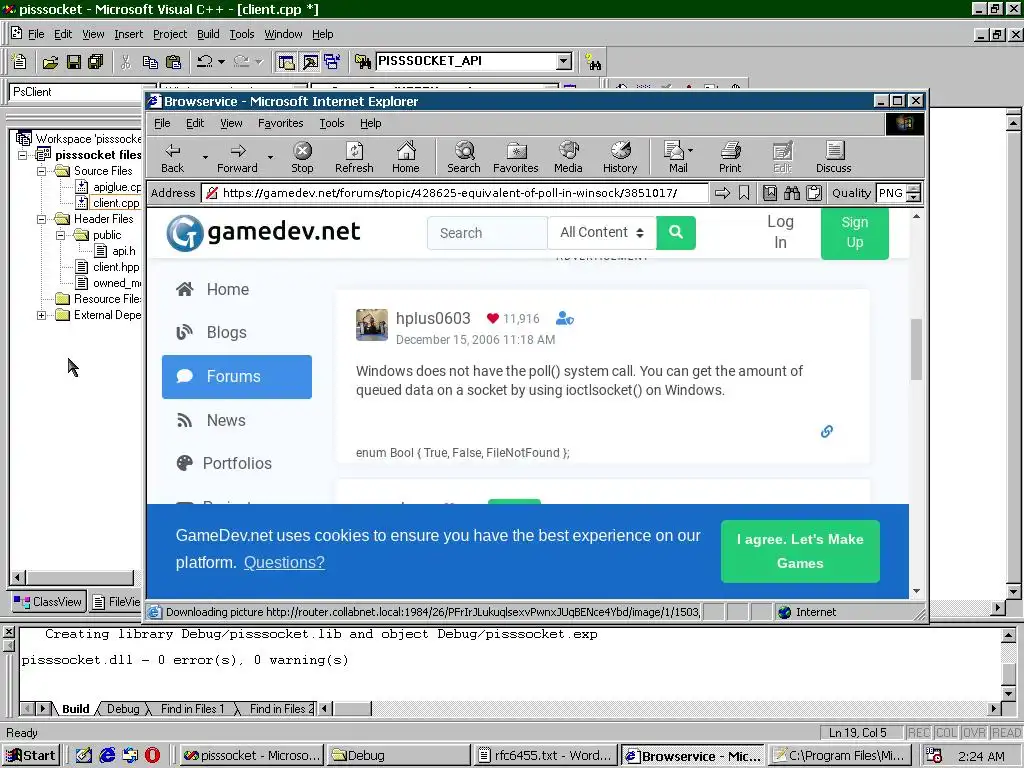1024x768 pixels.
Task: Click the Search help binoculars icon far right
Action: [593, 62]
